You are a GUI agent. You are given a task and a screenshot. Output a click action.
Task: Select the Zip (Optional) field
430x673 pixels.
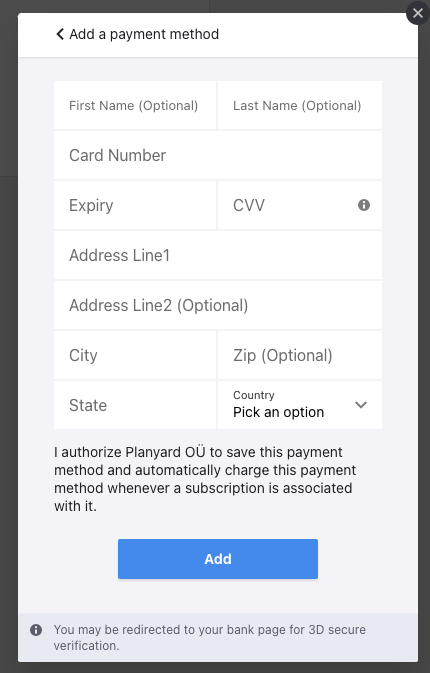click(300, 355)
